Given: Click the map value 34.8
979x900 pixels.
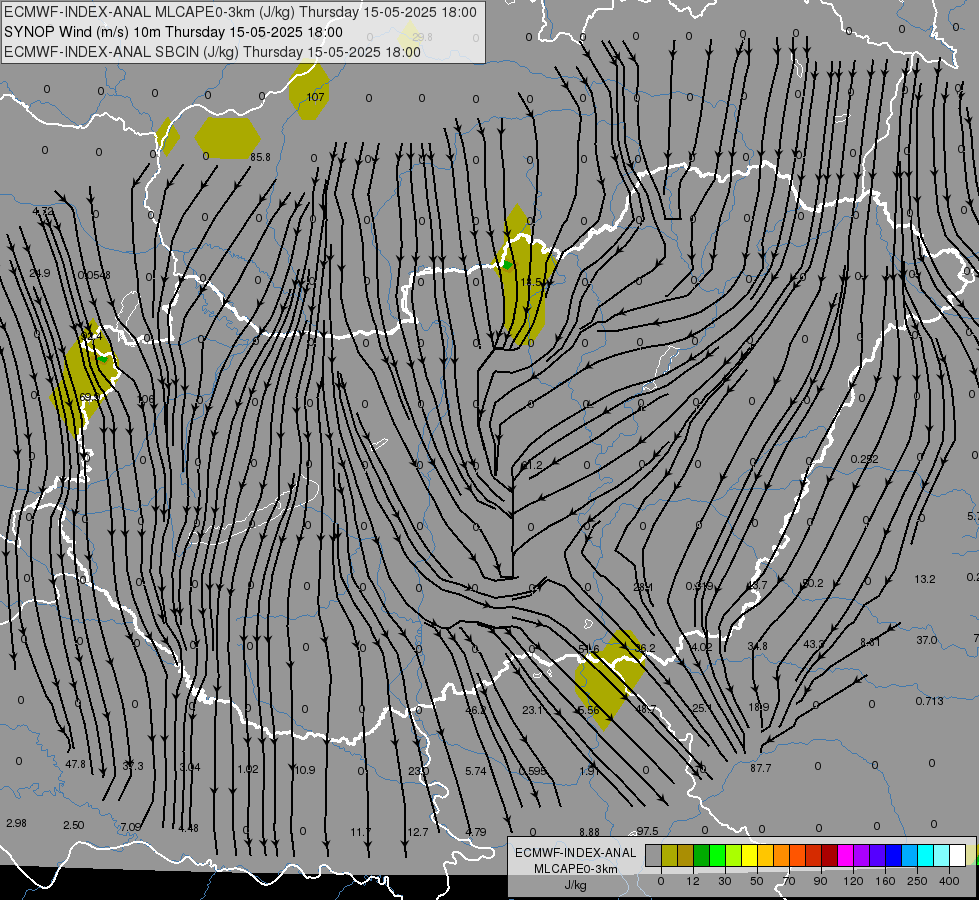Looking at the screenshot, I should 757,646.
